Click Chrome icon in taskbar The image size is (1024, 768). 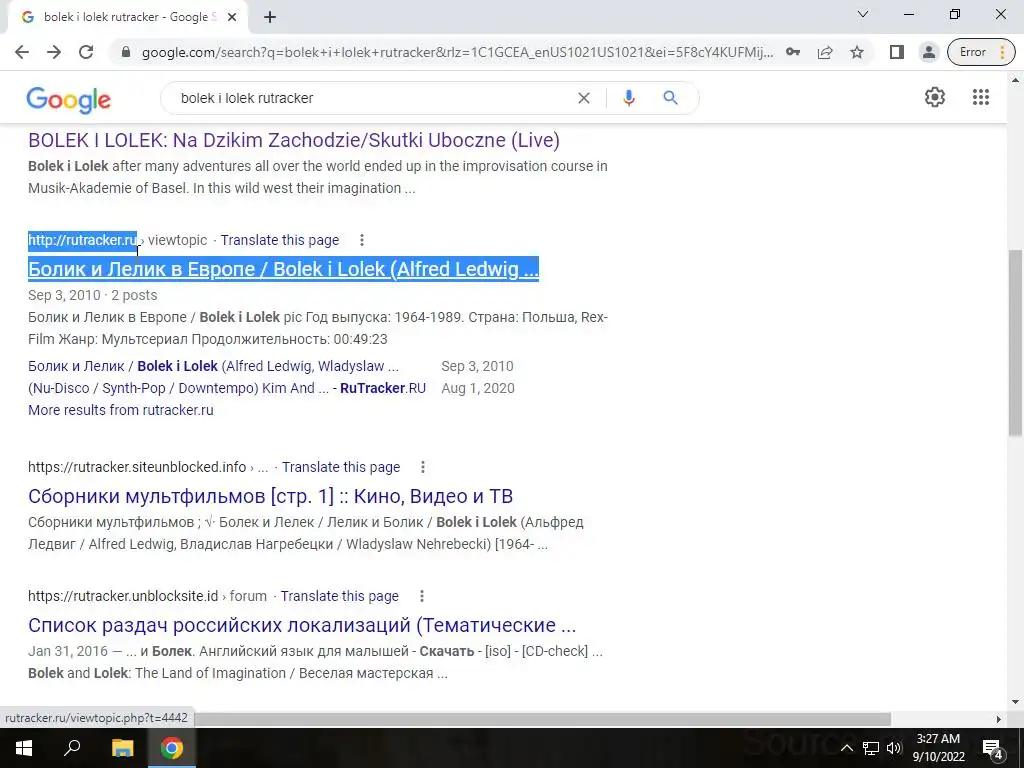(172, 748)
